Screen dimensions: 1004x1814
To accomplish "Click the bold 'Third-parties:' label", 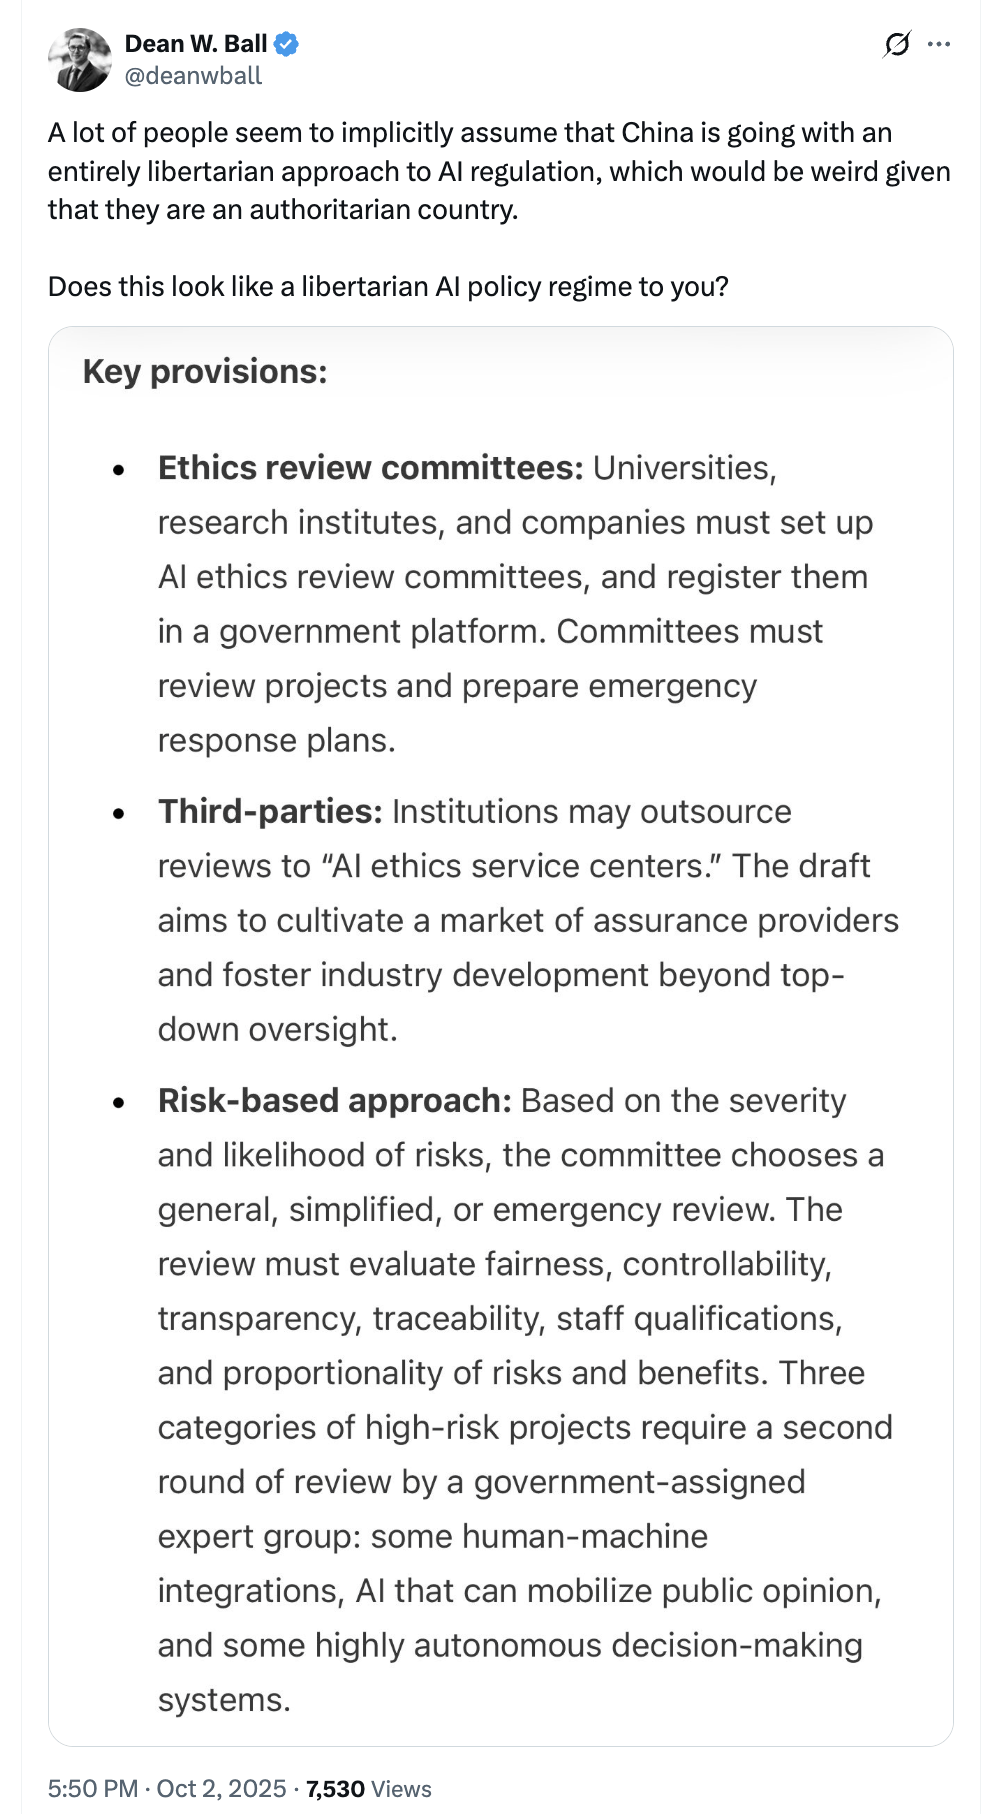I will tap(270, 811).
